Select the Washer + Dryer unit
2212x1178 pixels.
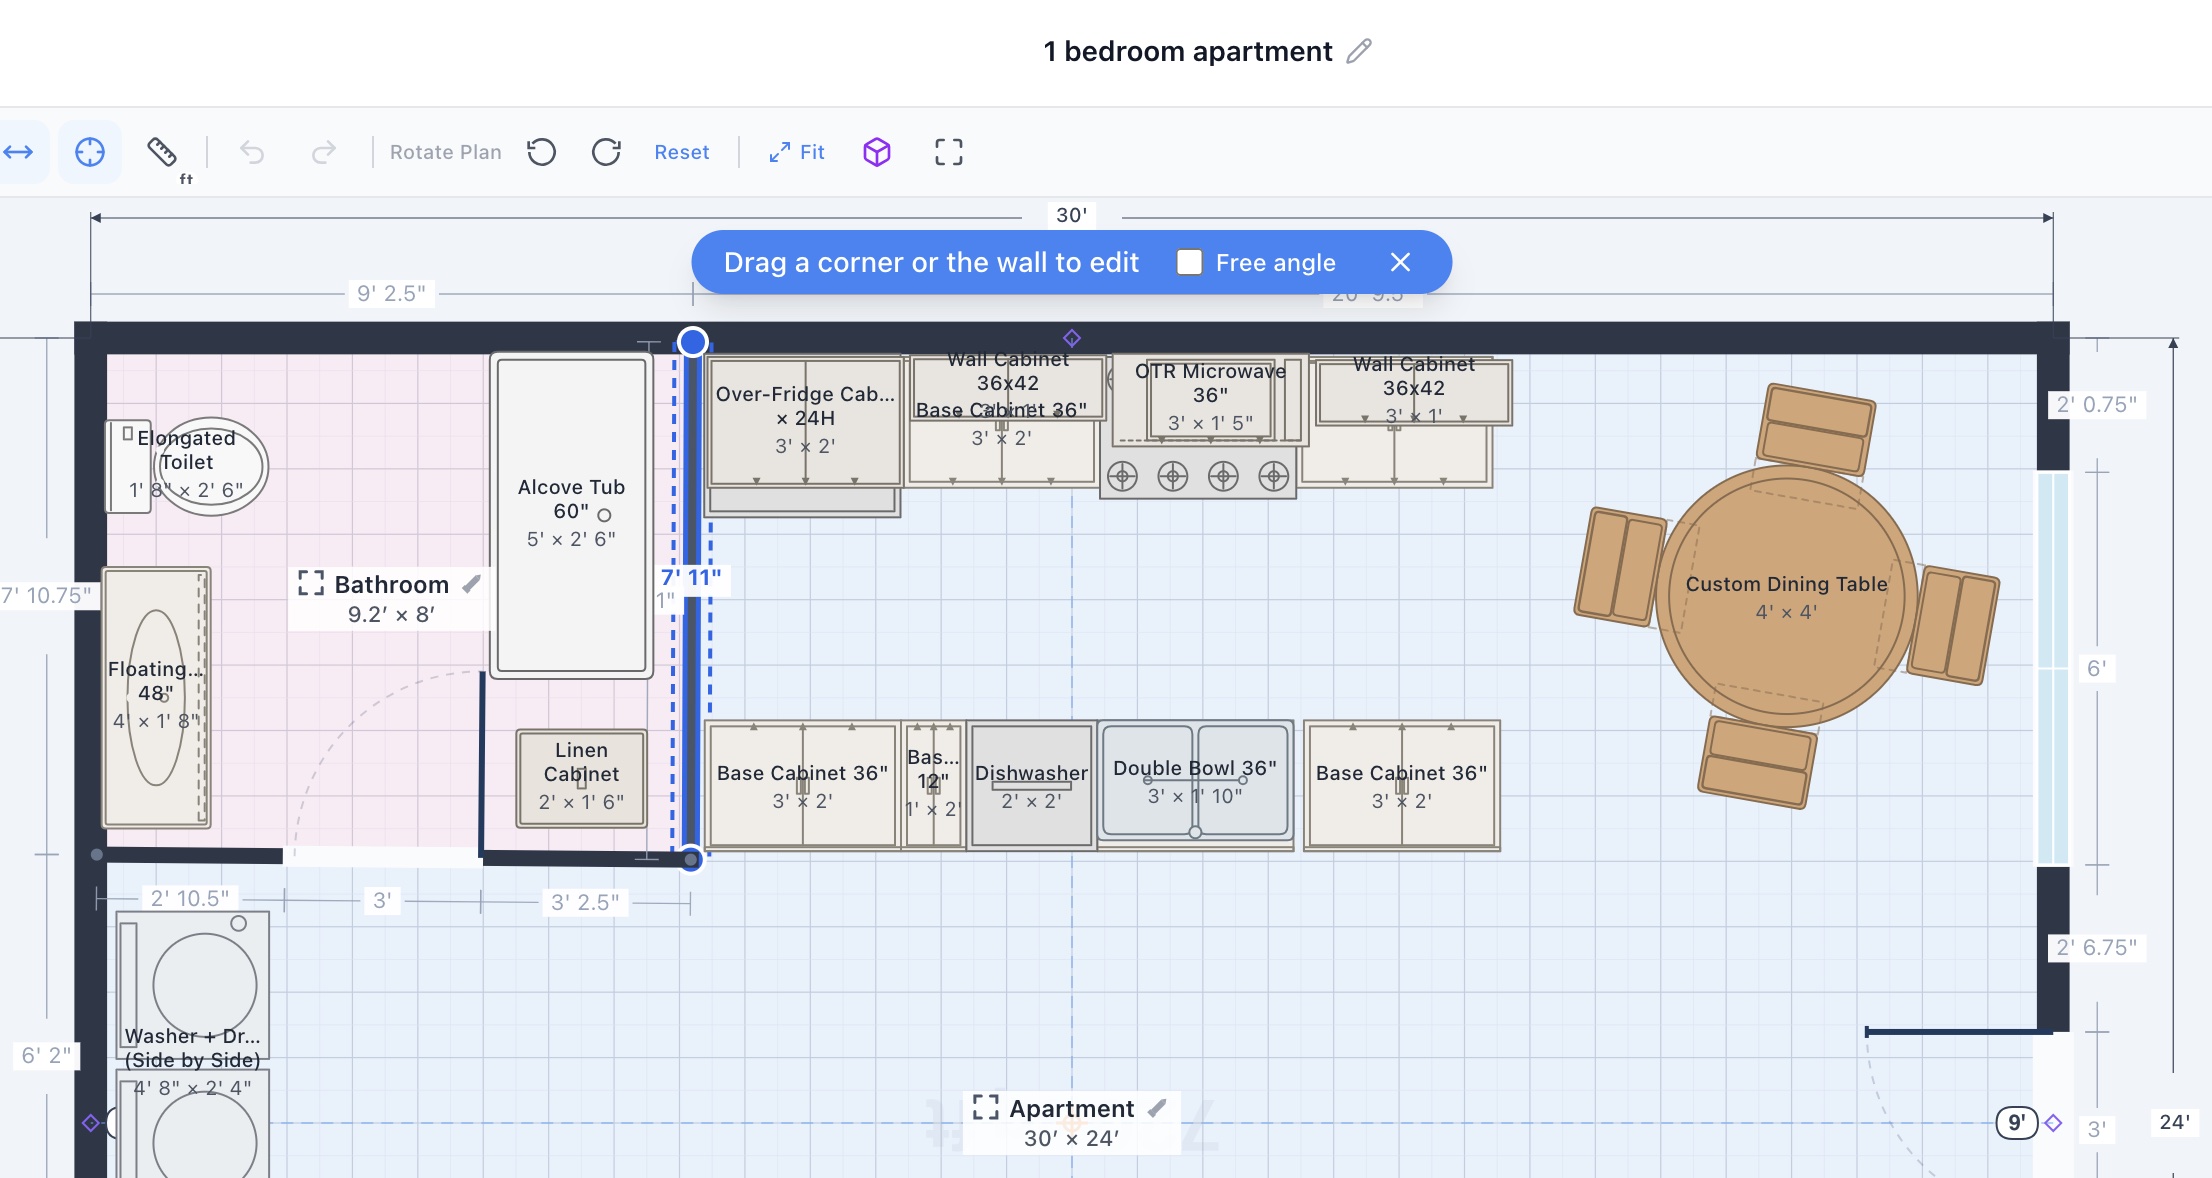tap(193, 1045)
